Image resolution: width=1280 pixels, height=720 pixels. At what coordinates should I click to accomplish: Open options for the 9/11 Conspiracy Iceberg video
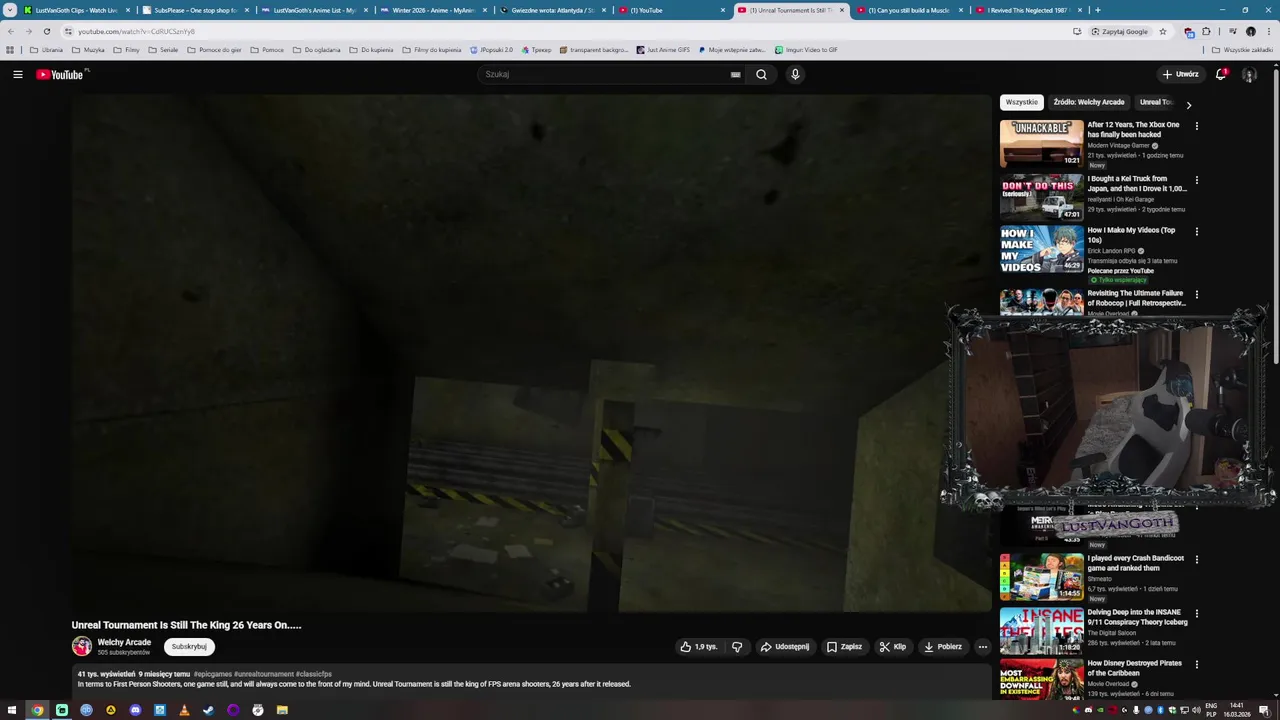coord(1196,613)
